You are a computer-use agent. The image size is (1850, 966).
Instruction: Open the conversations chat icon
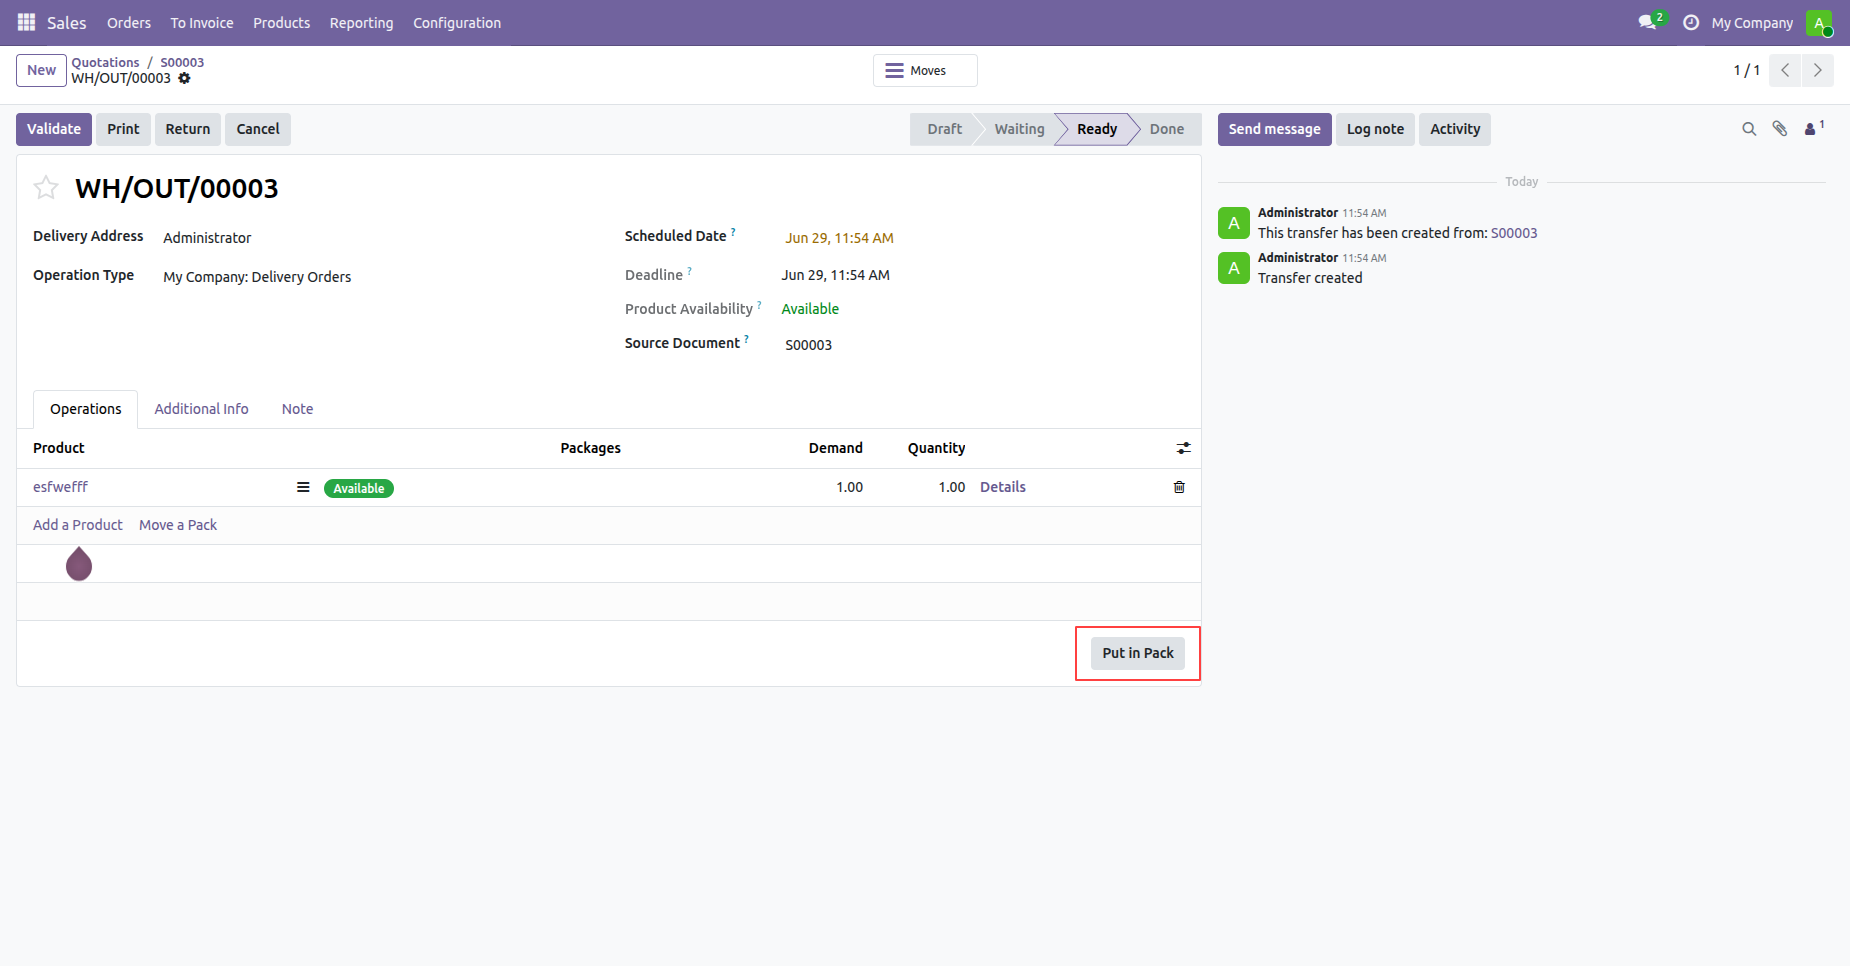pos(1649,22)
